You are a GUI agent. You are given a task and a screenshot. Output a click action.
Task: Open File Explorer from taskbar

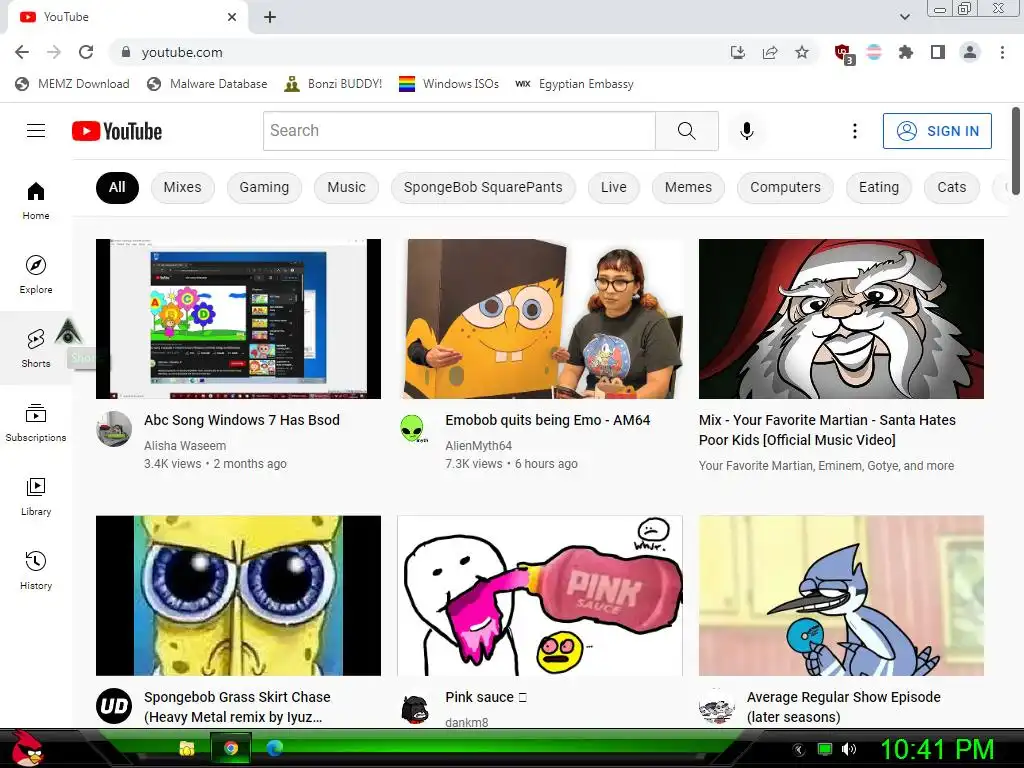pos(187,748)
